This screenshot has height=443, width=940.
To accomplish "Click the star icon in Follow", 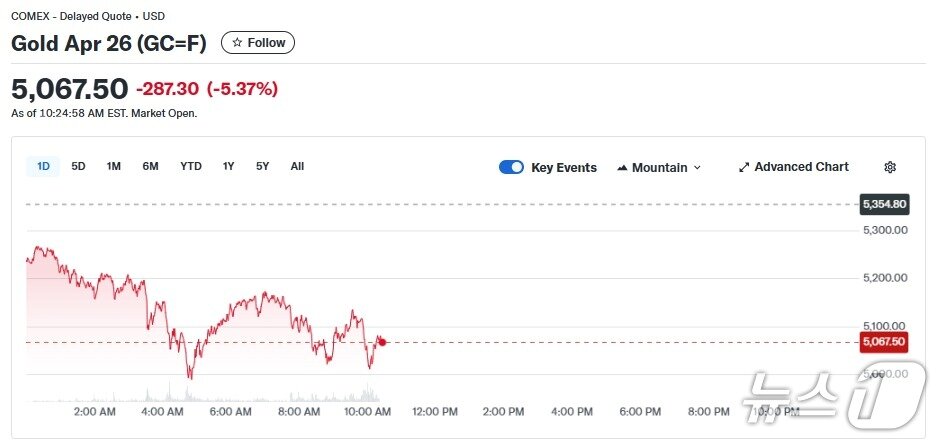I will pyautogui.click(x=237, y=43).
